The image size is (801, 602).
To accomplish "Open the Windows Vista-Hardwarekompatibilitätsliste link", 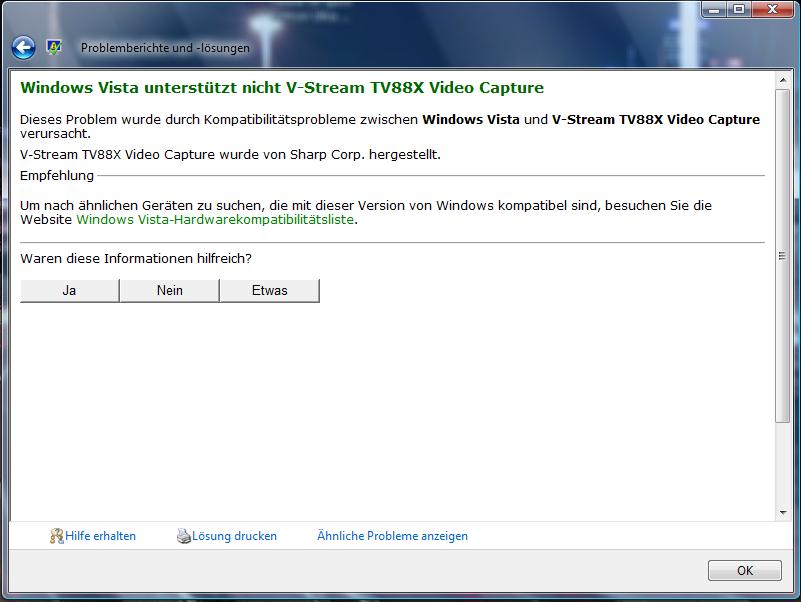I will tap(215, 220).
